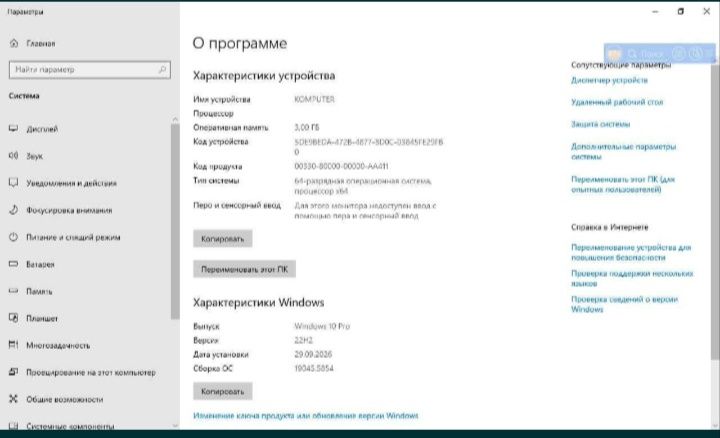The image size is (720, 438).
Task: Open Общие возможности icon
Action: coord(13,399)
